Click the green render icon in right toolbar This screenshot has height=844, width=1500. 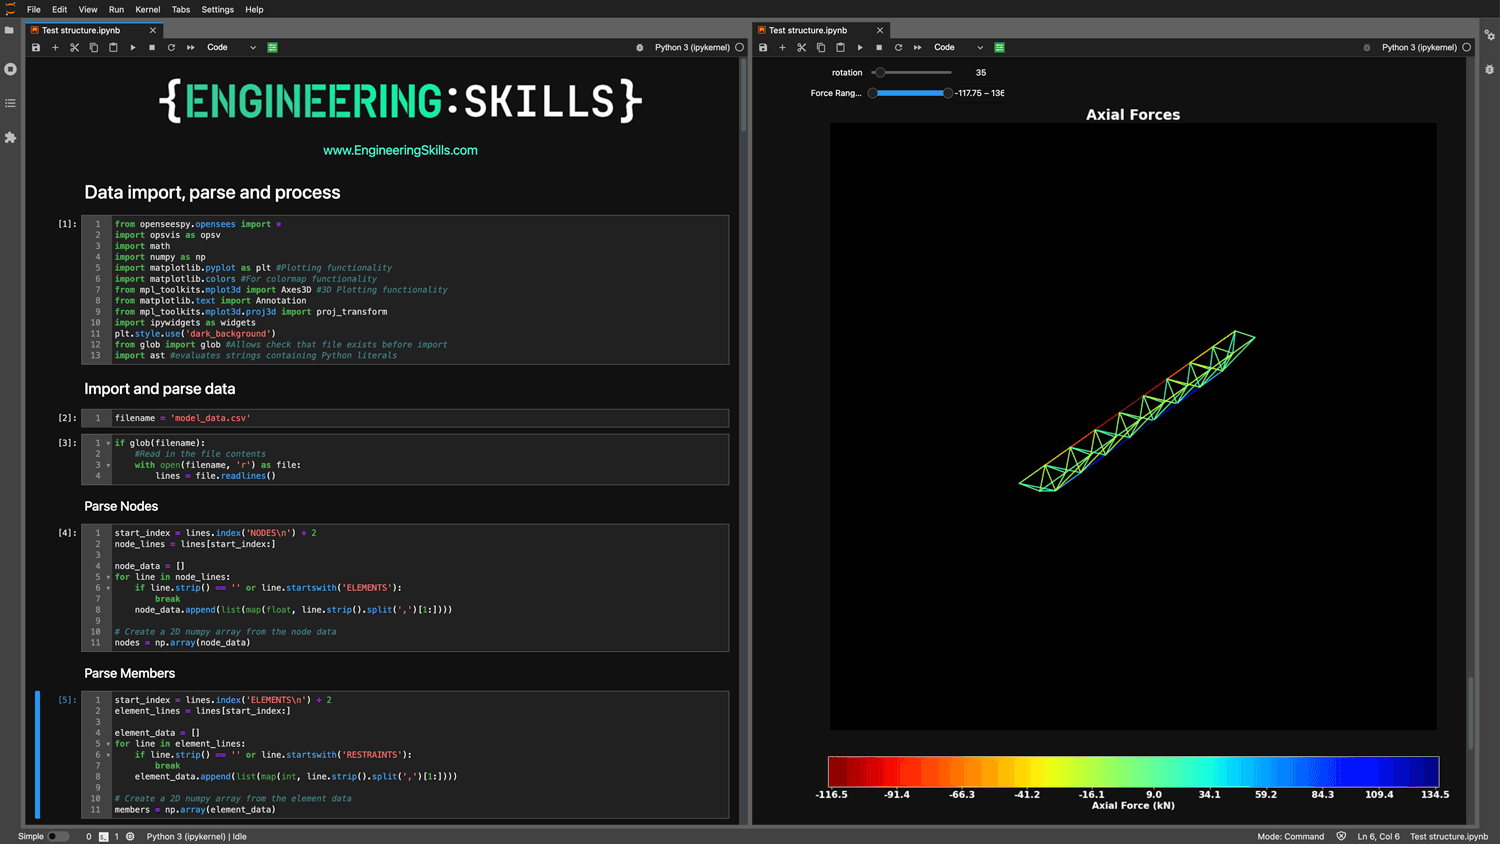(999, 47)
